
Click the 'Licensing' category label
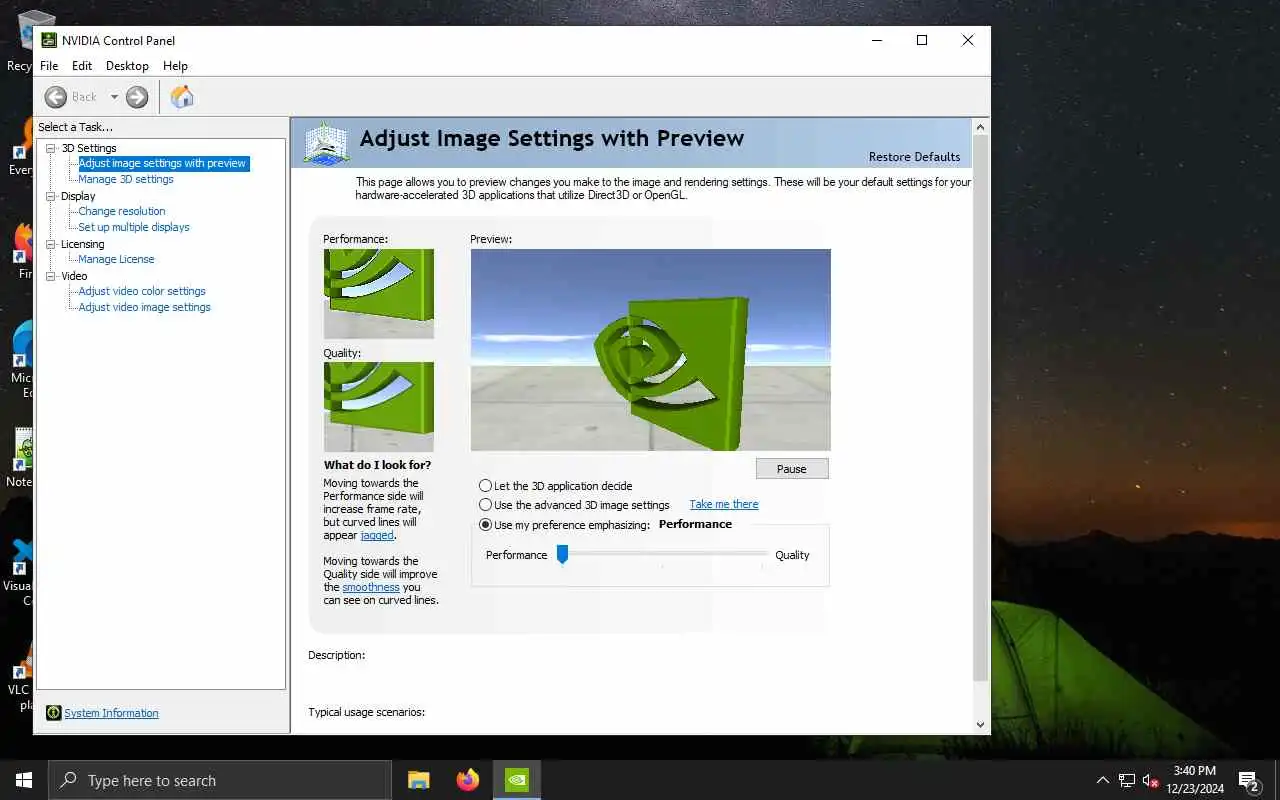pyautogui.click(x=82, y=244)
